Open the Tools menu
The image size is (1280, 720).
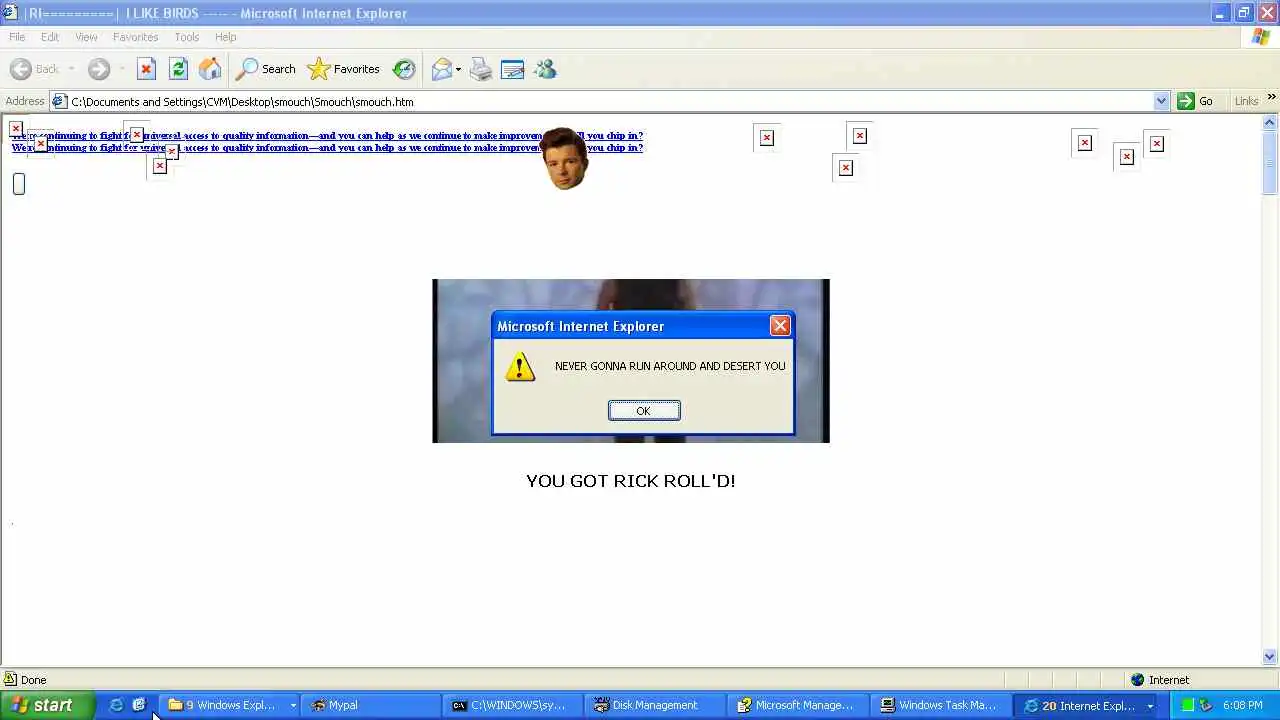pyautogui.click(x=187, y=37)
